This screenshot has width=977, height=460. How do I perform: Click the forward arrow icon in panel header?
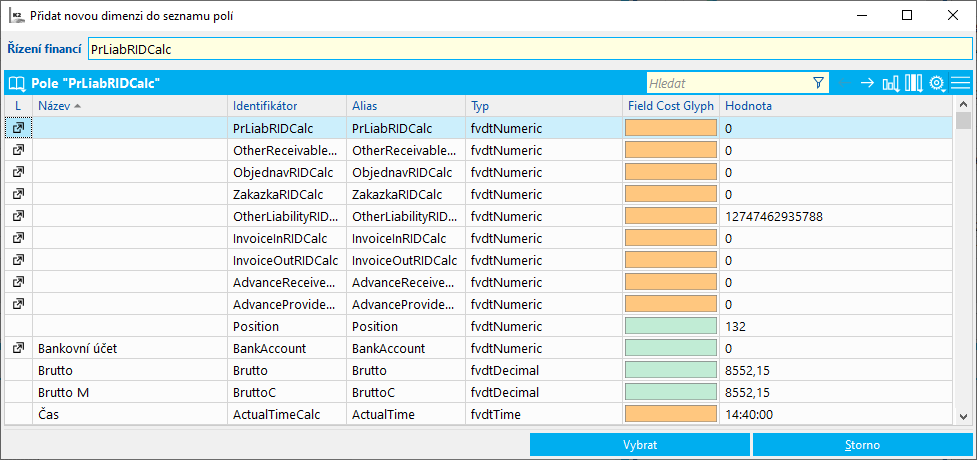point(867,83)
